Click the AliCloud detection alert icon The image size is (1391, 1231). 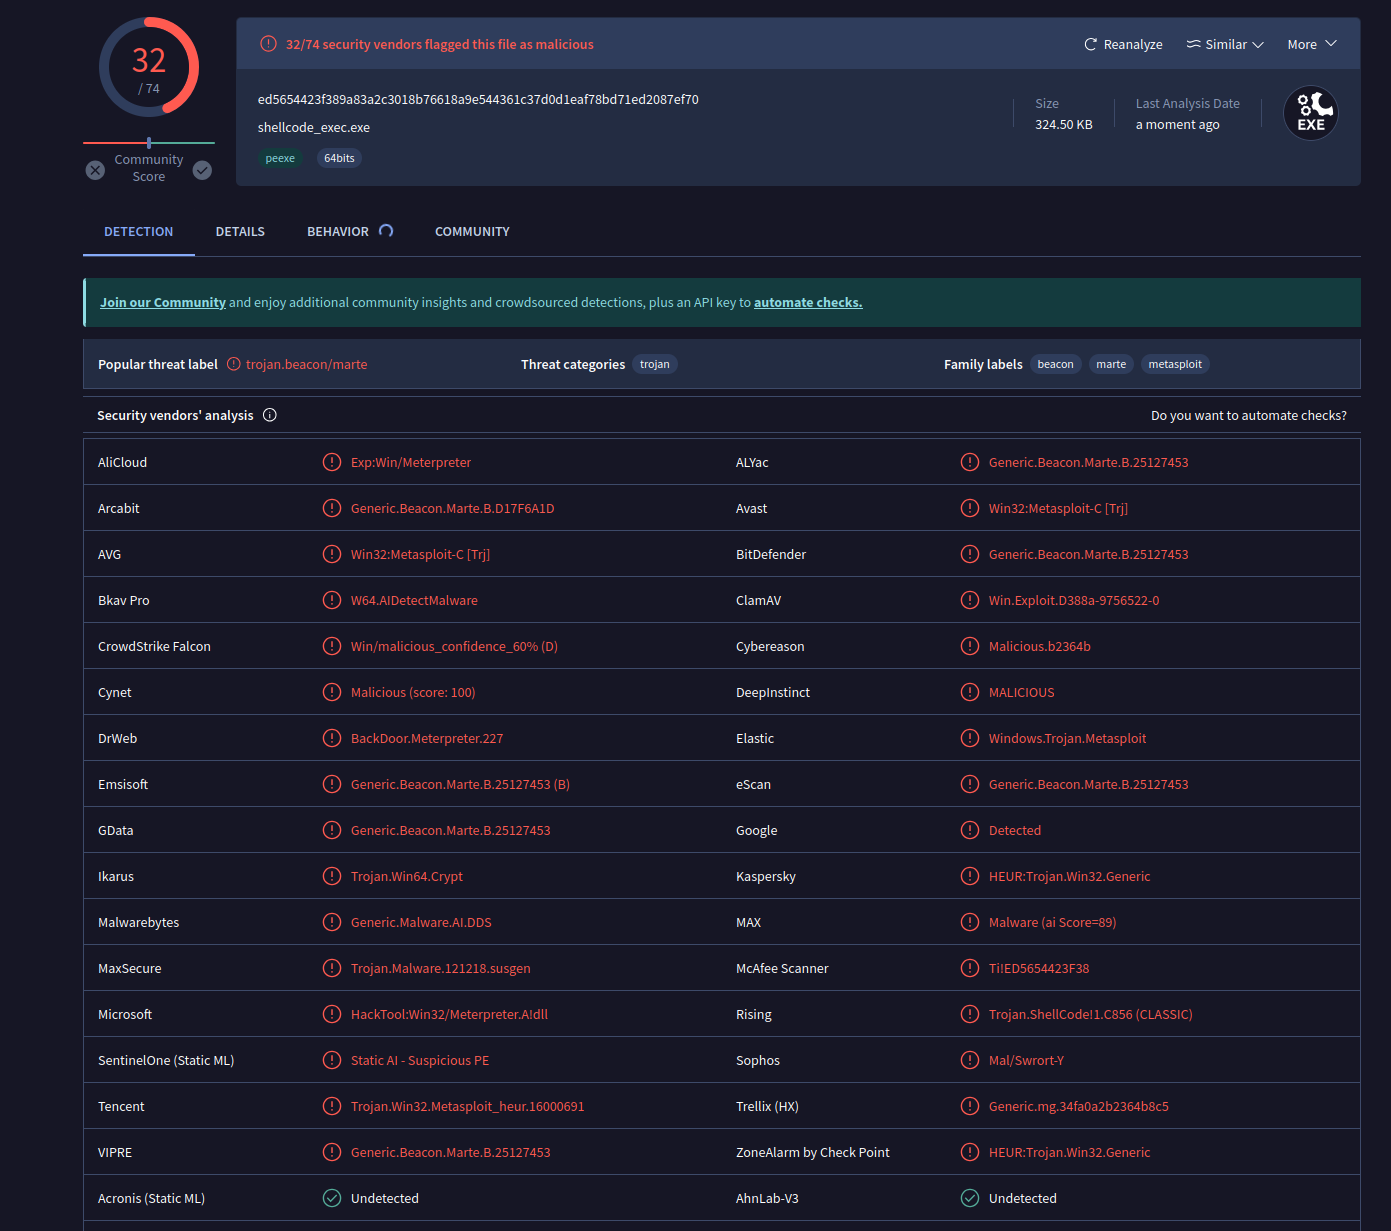point(332,462)
